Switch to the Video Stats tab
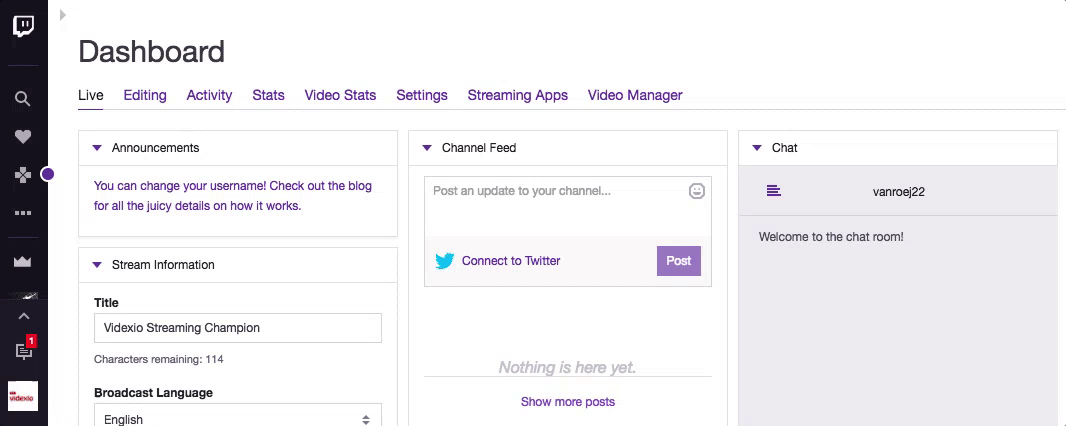1066x426 pixels. click(340, 95)
